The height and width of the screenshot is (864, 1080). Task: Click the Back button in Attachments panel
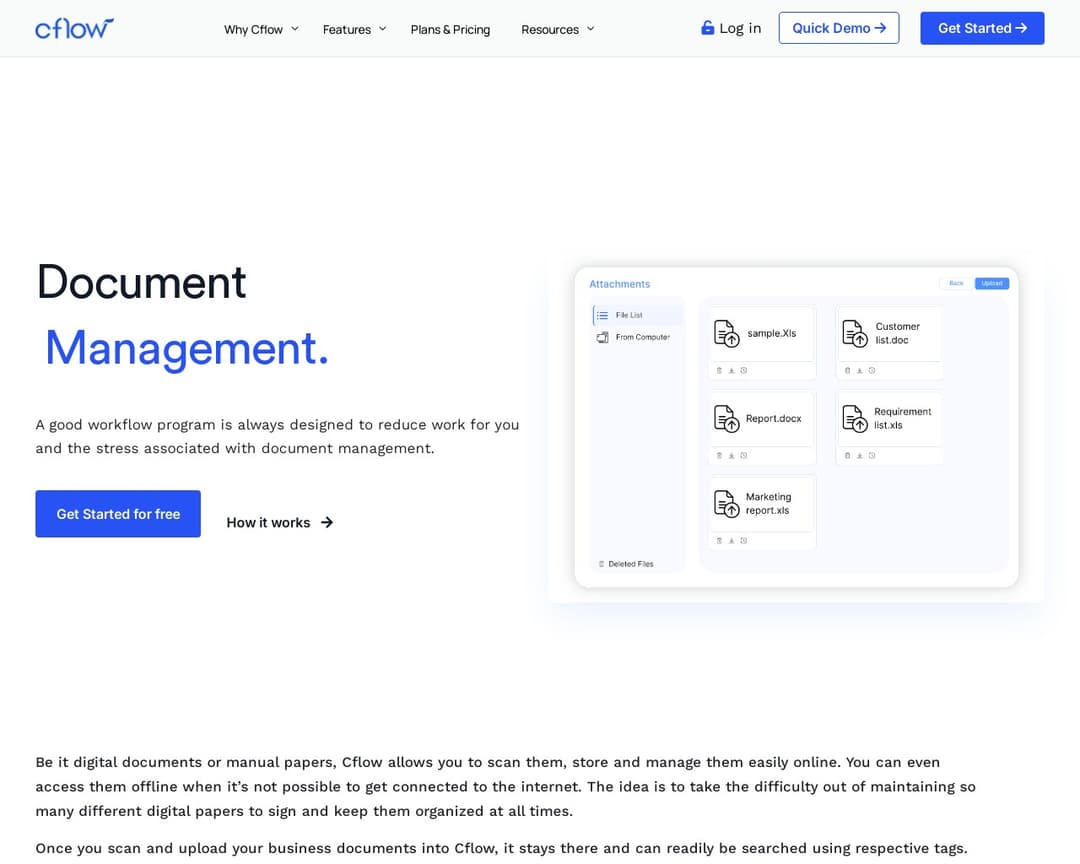pos(957,283)
